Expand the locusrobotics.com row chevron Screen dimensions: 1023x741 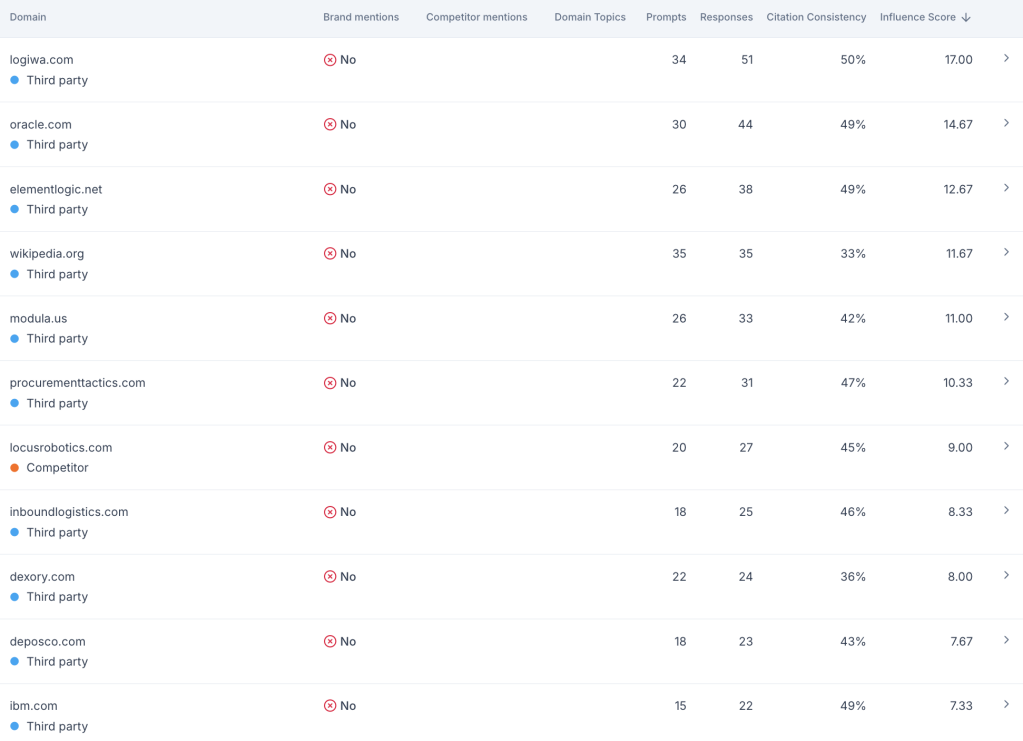click(1006, 446)
